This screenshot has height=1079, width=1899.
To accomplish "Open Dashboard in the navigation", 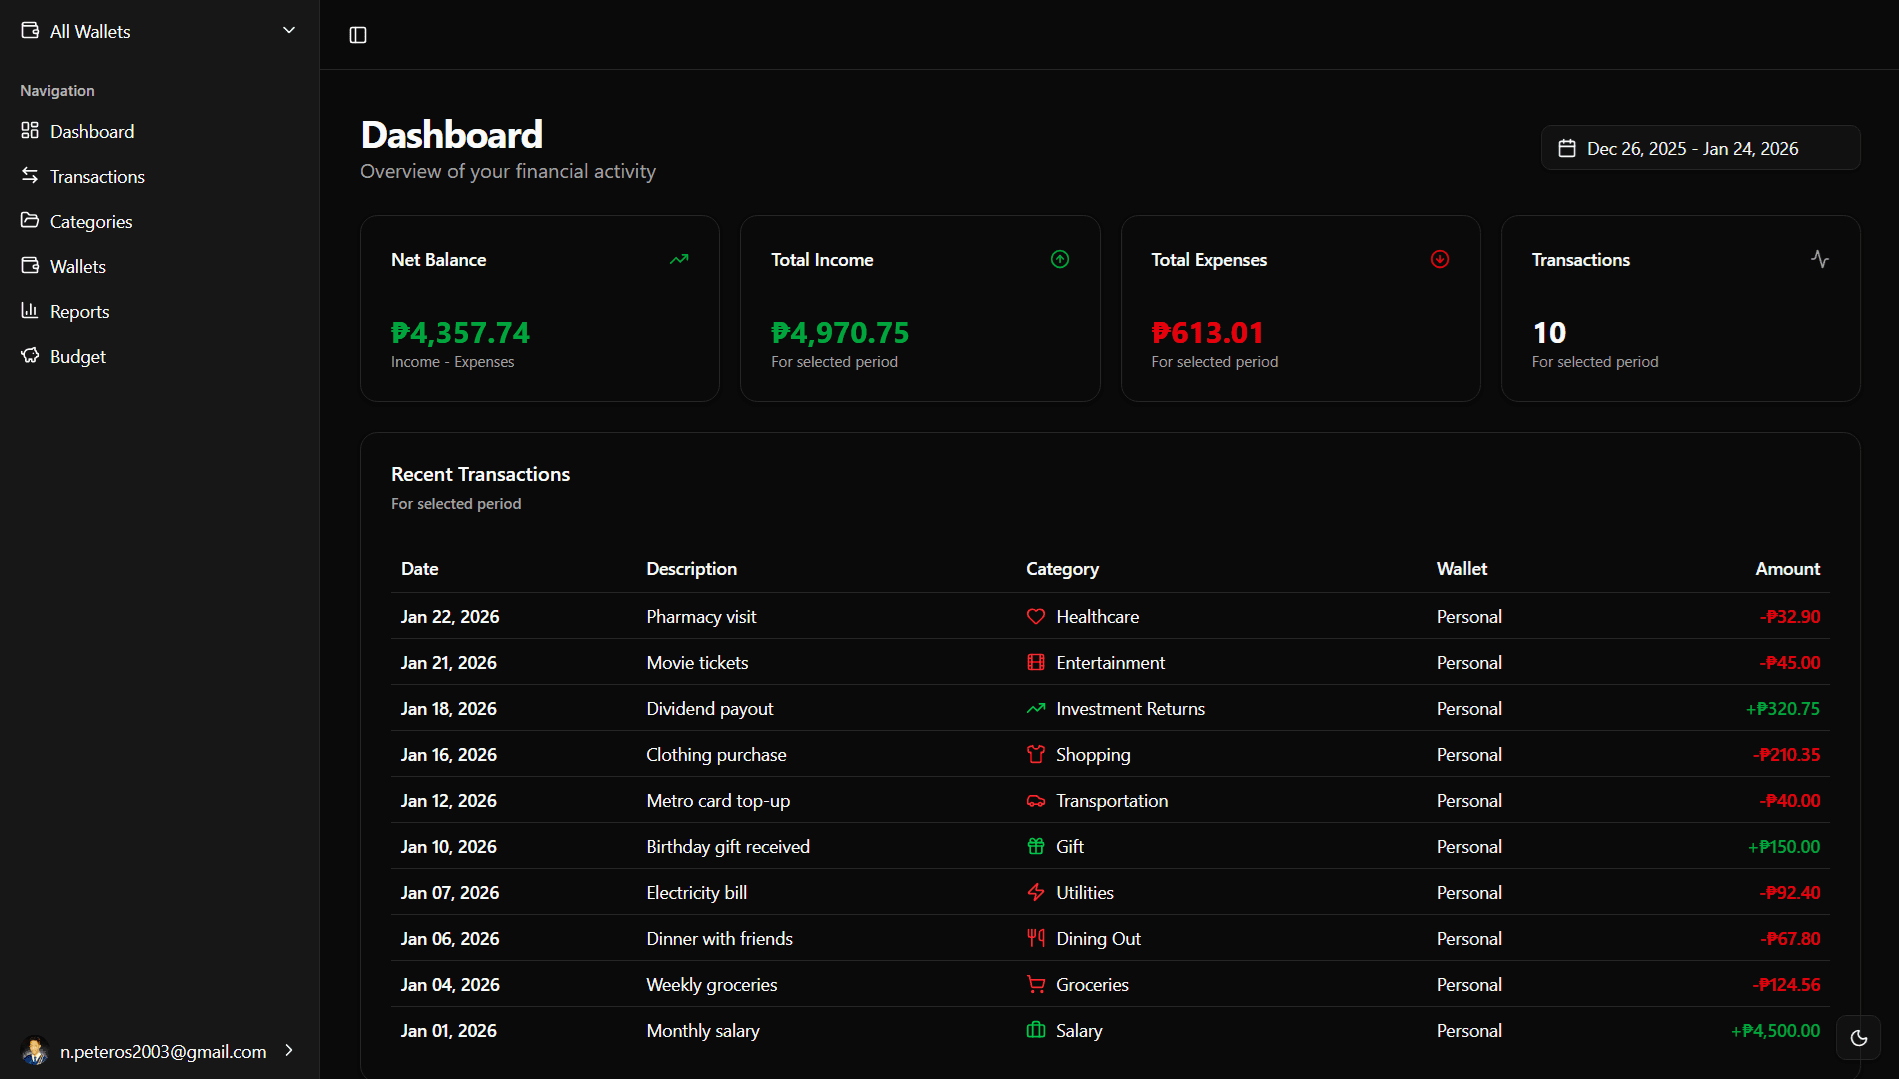I will (159, 131).
